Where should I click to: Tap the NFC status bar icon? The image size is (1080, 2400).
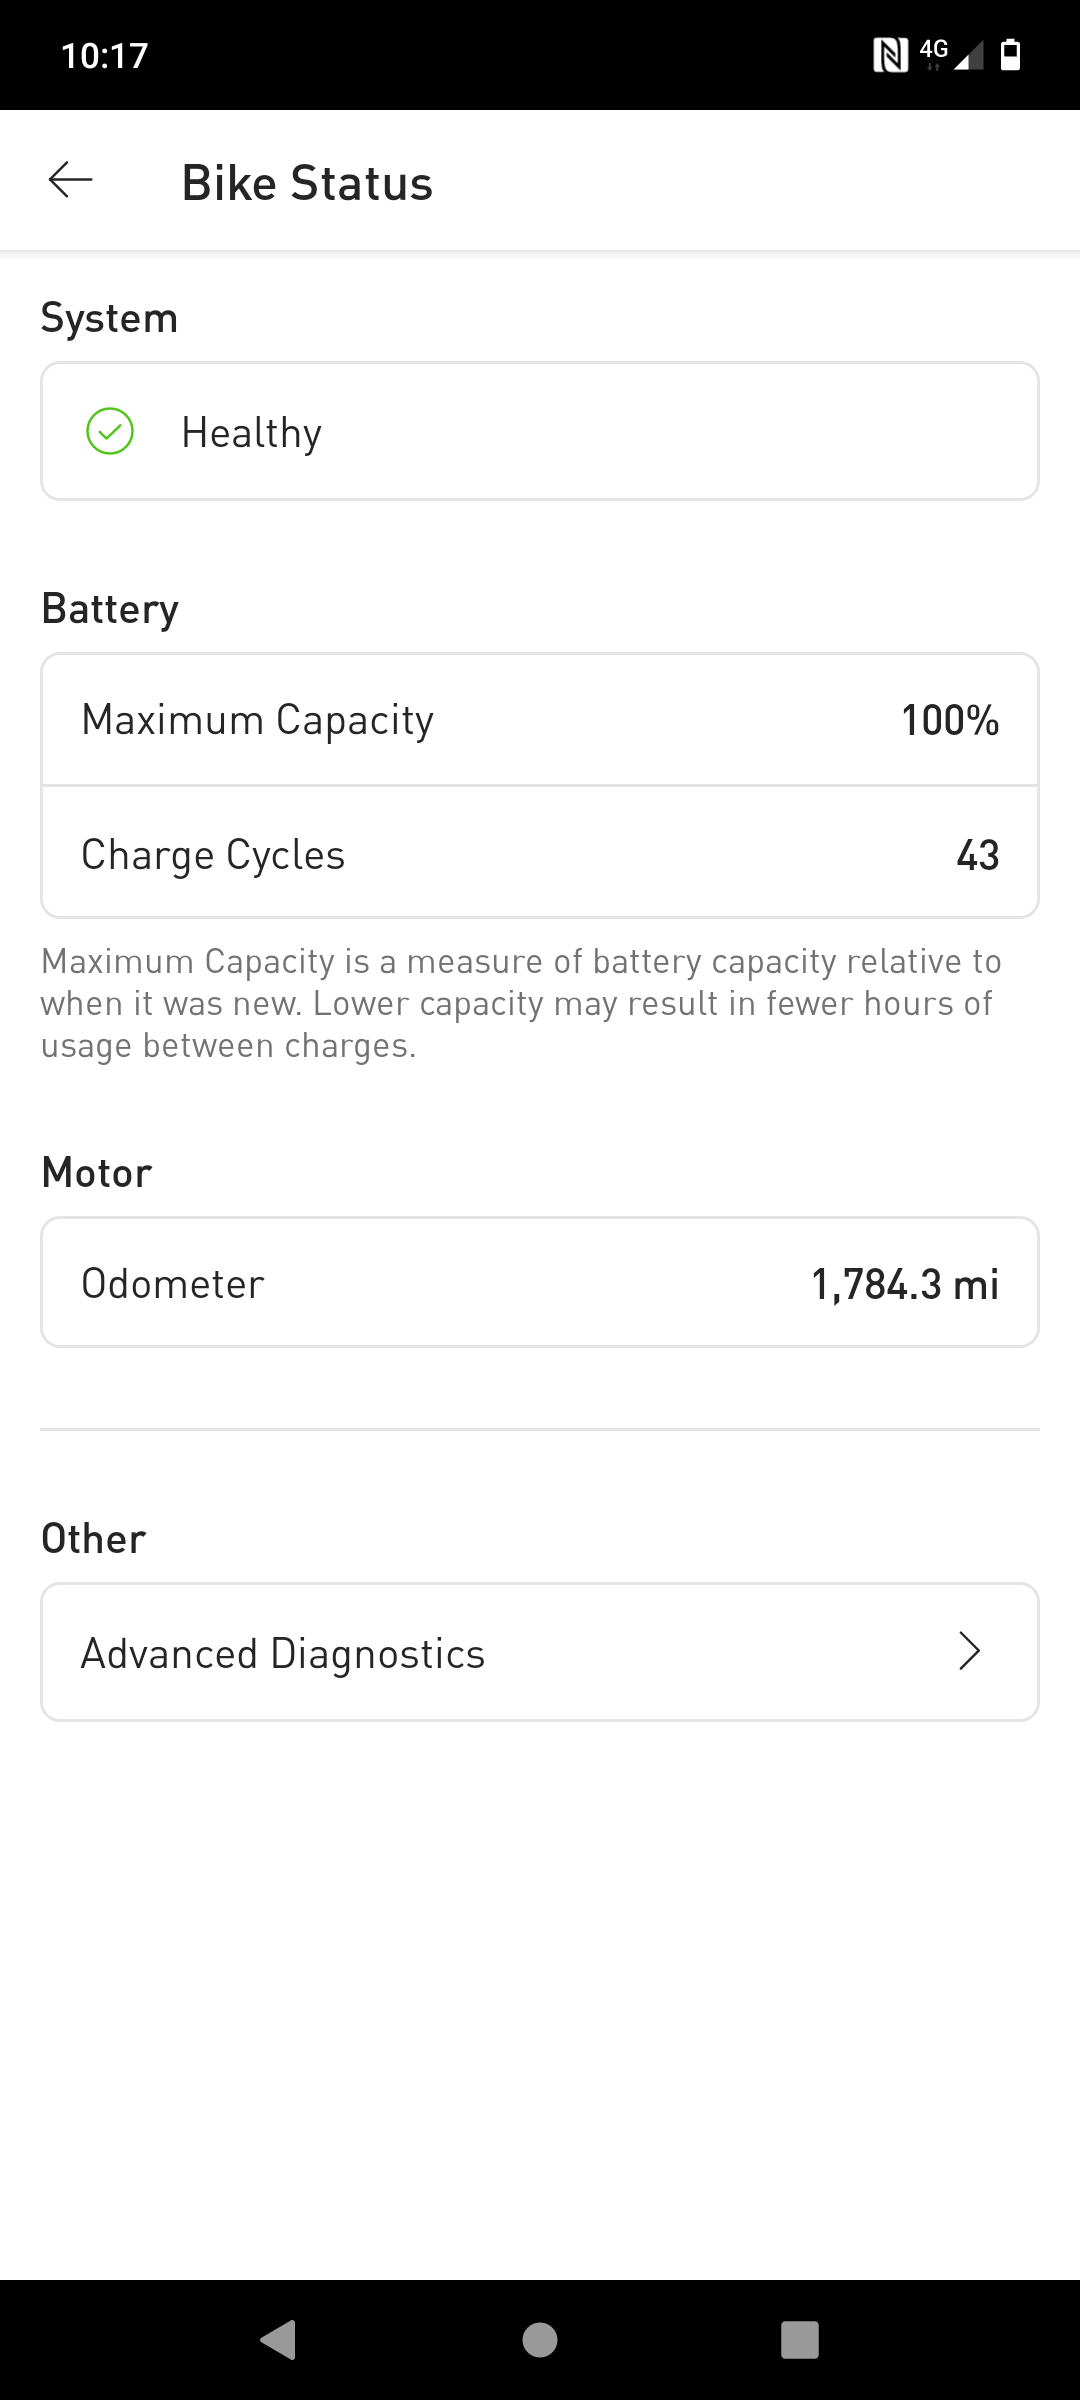890,55
